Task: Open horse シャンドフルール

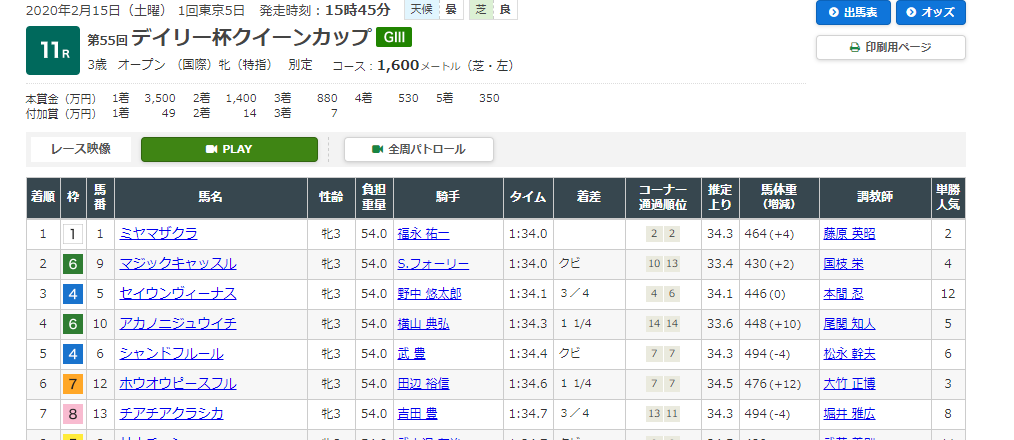Action: tap(171, 354)
